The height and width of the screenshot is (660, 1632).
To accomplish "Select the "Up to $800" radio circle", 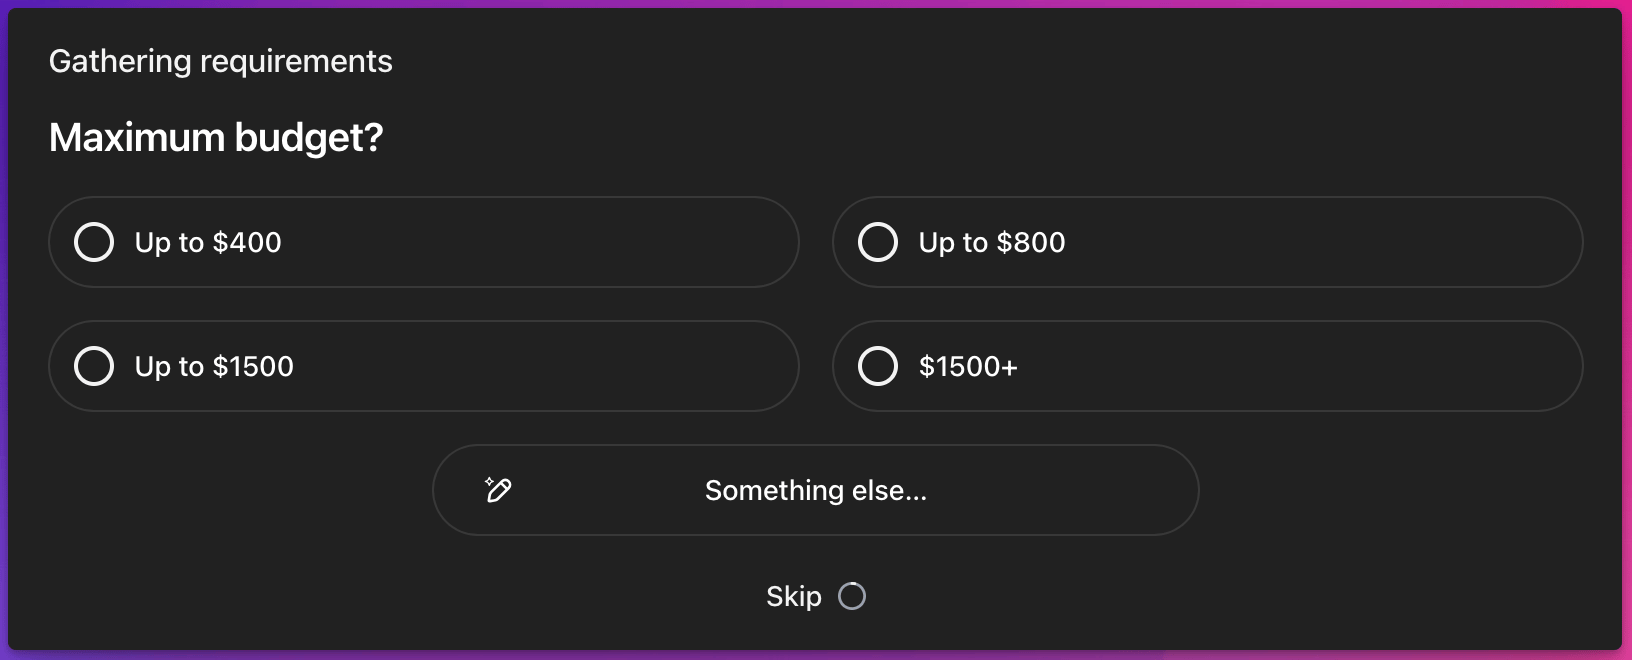I will pos(878,242).
